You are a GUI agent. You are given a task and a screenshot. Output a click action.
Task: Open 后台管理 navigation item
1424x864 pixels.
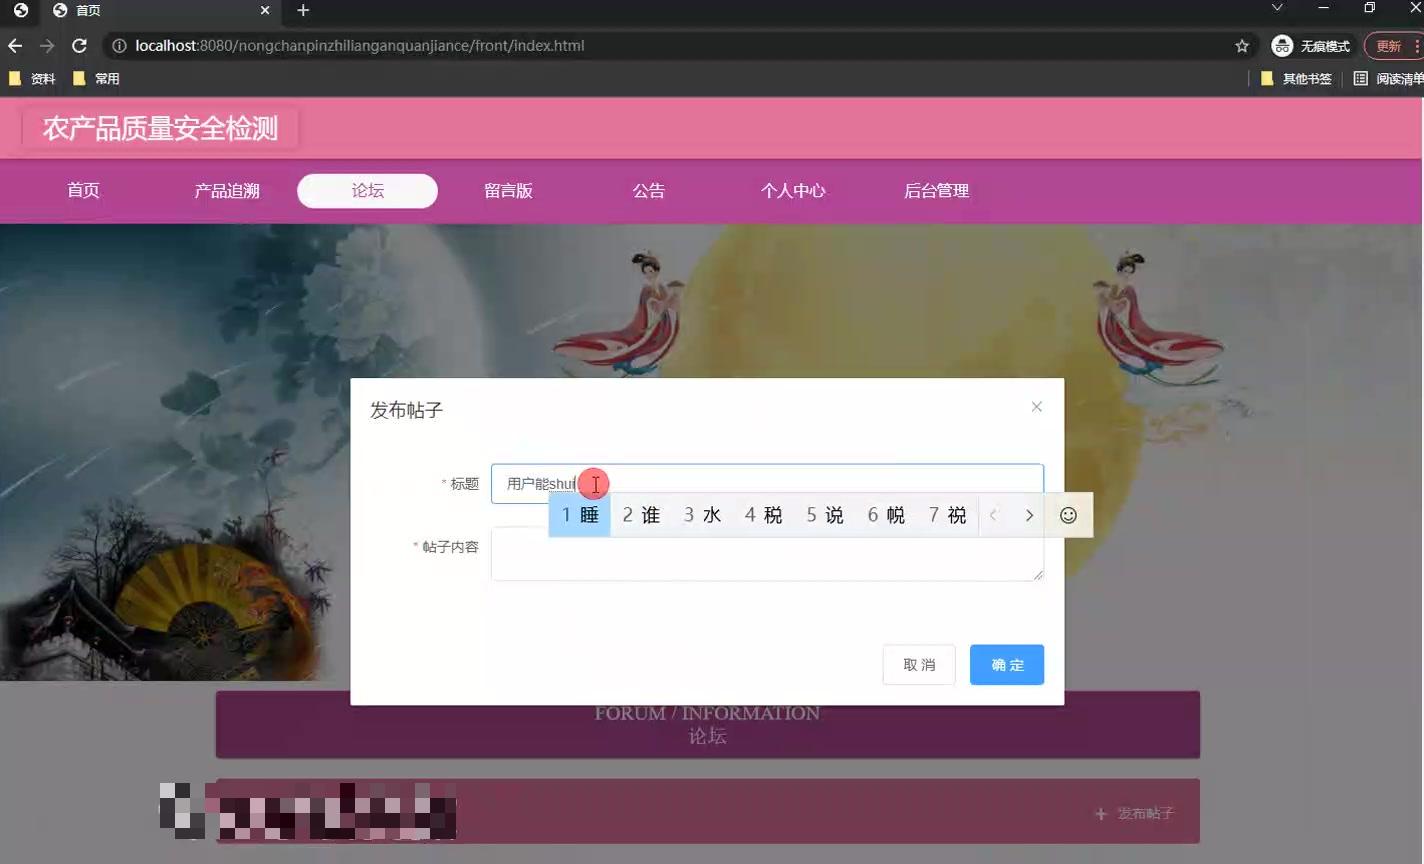[936, 191]
